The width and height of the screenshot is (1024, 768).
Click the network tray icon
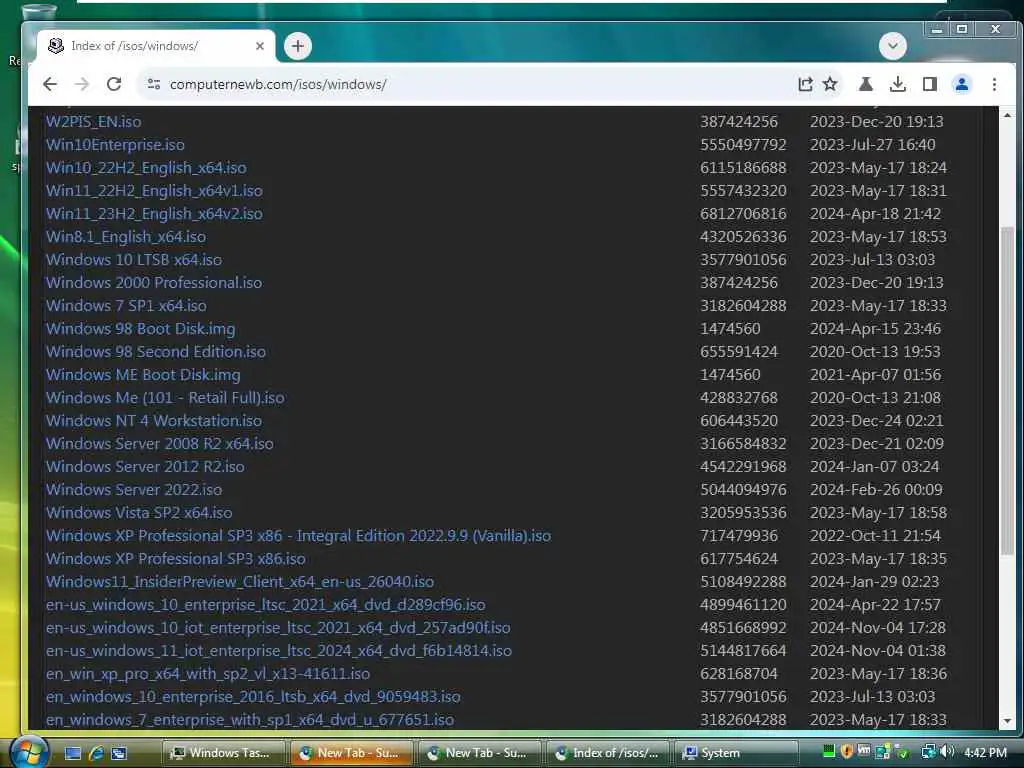[x=928, y=752]
